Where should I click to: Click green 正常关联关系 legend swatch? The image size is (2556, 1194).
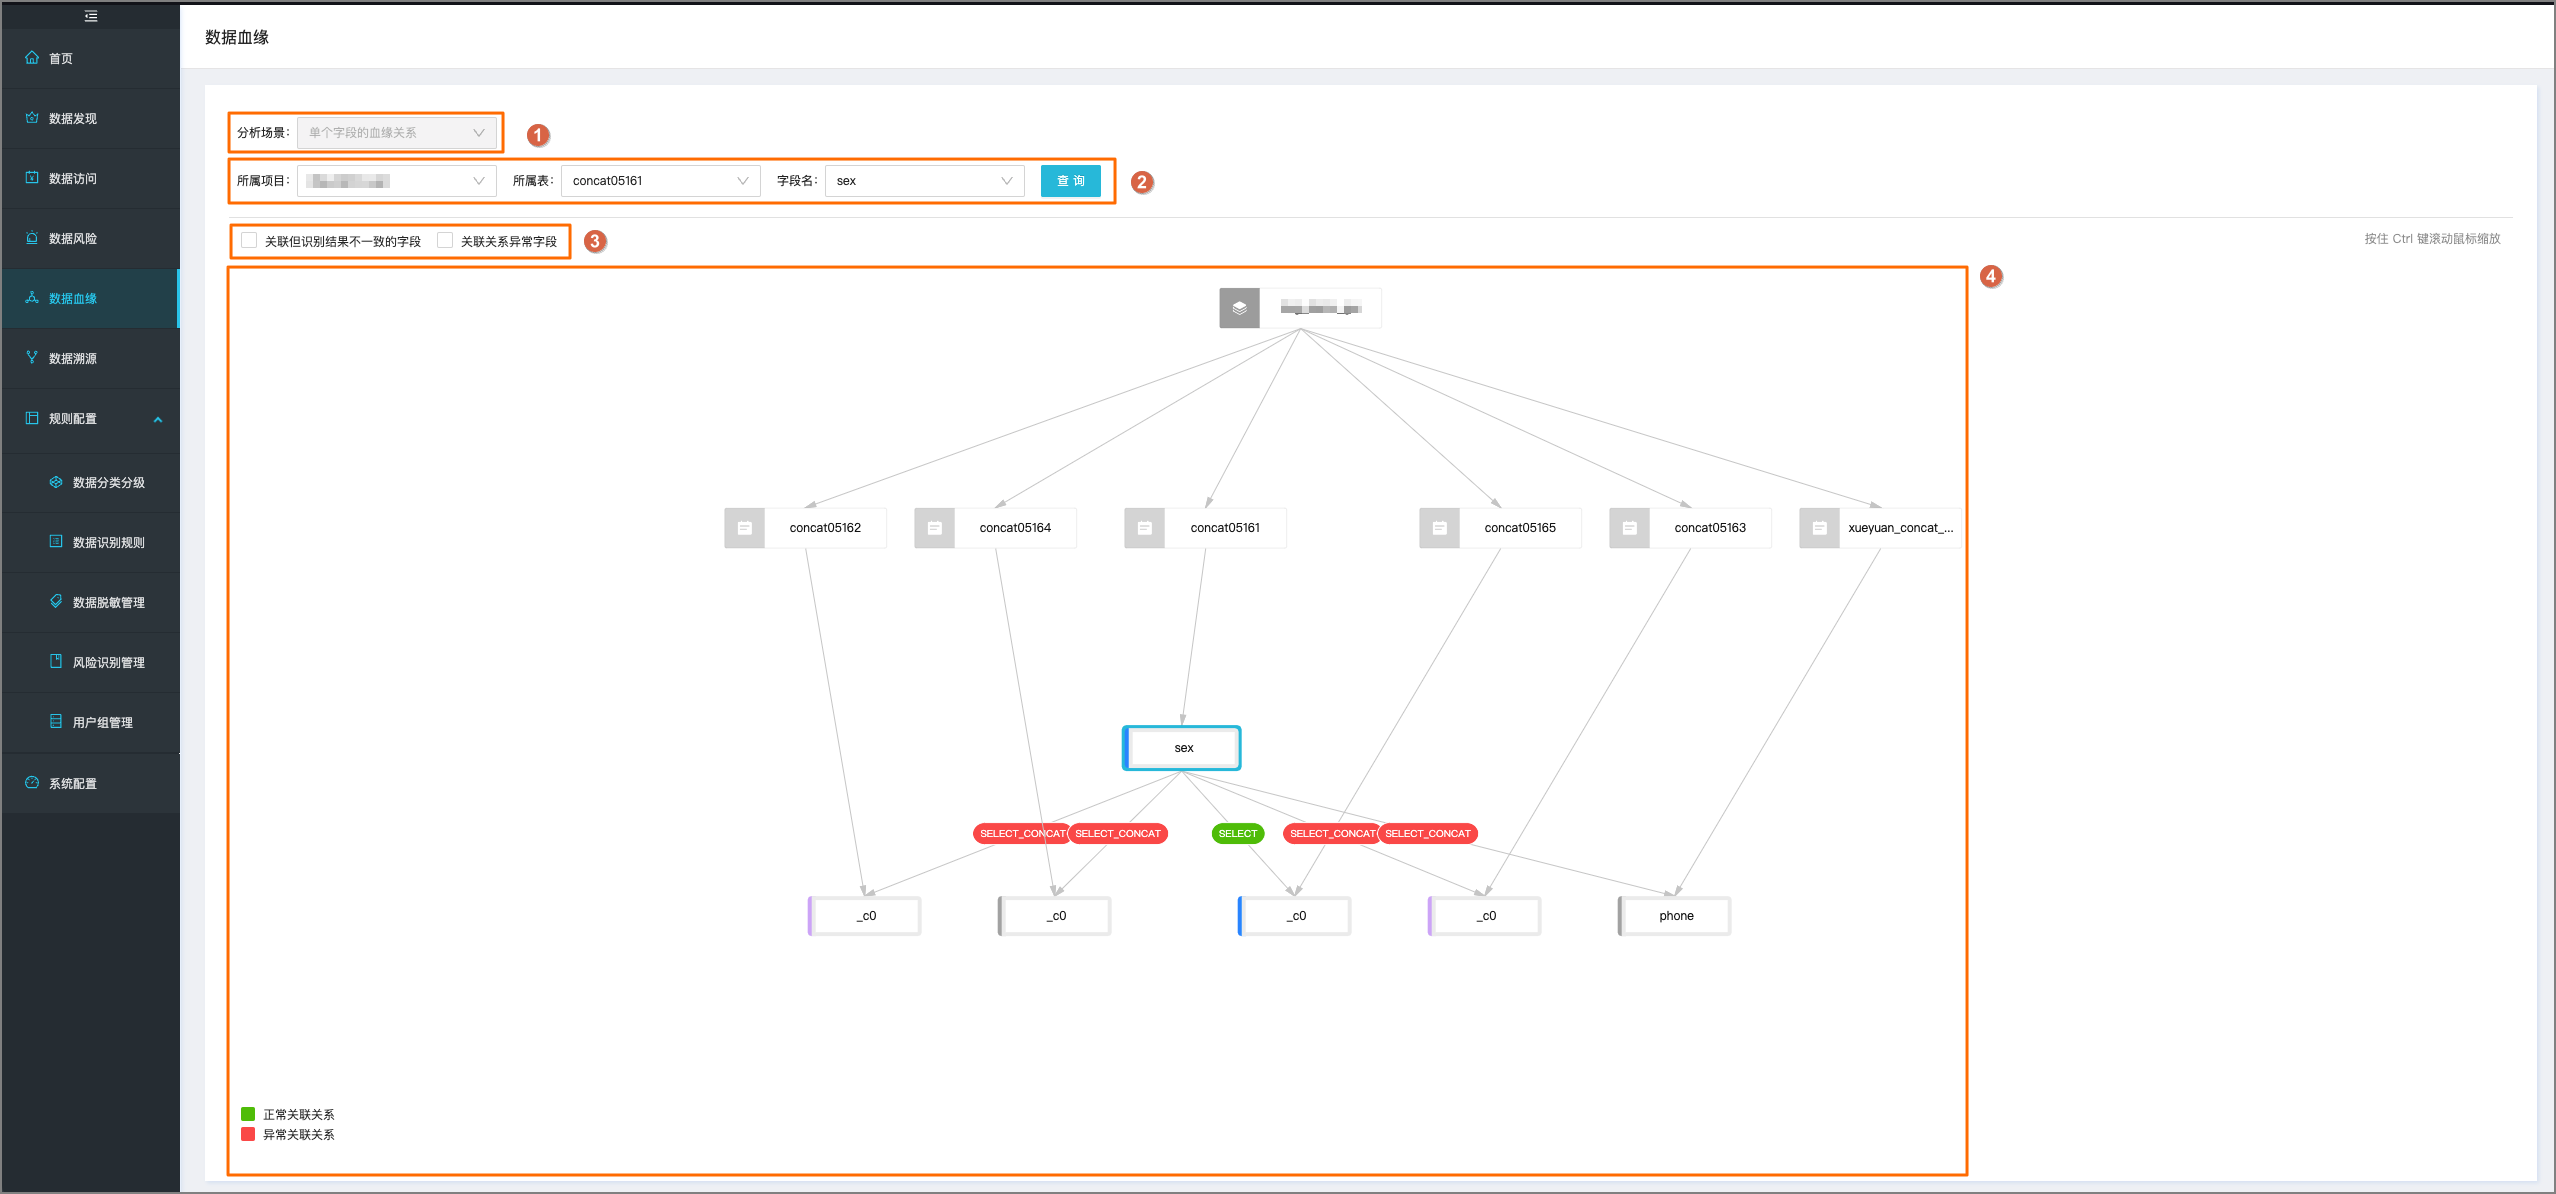tap(248, 1114)
